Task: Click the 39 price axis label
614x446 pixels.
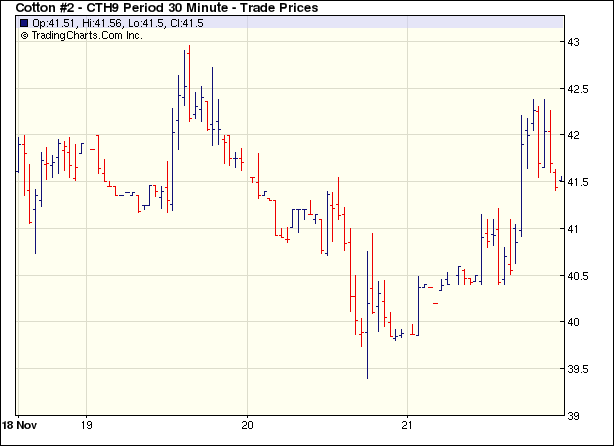Action: click(575, 416)
